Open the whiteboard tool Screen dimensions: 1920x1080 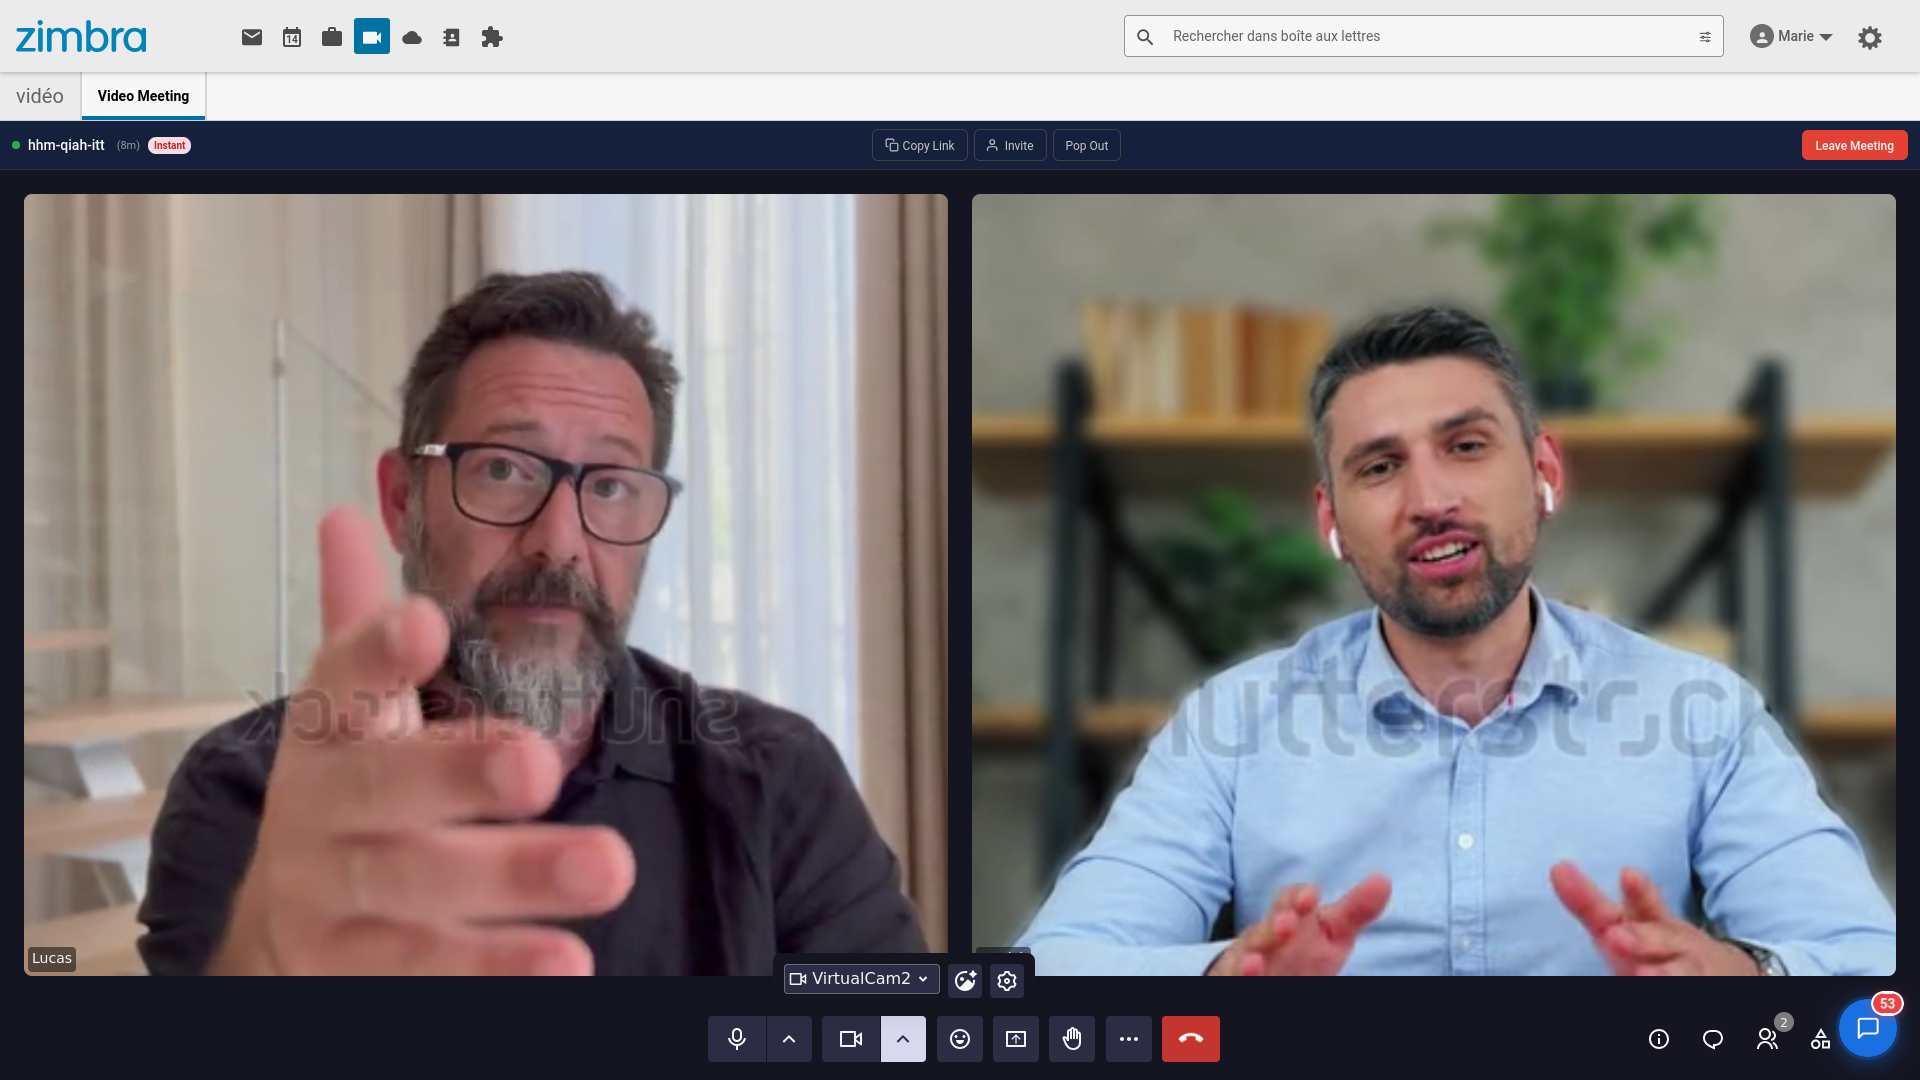point(1821,1039)
